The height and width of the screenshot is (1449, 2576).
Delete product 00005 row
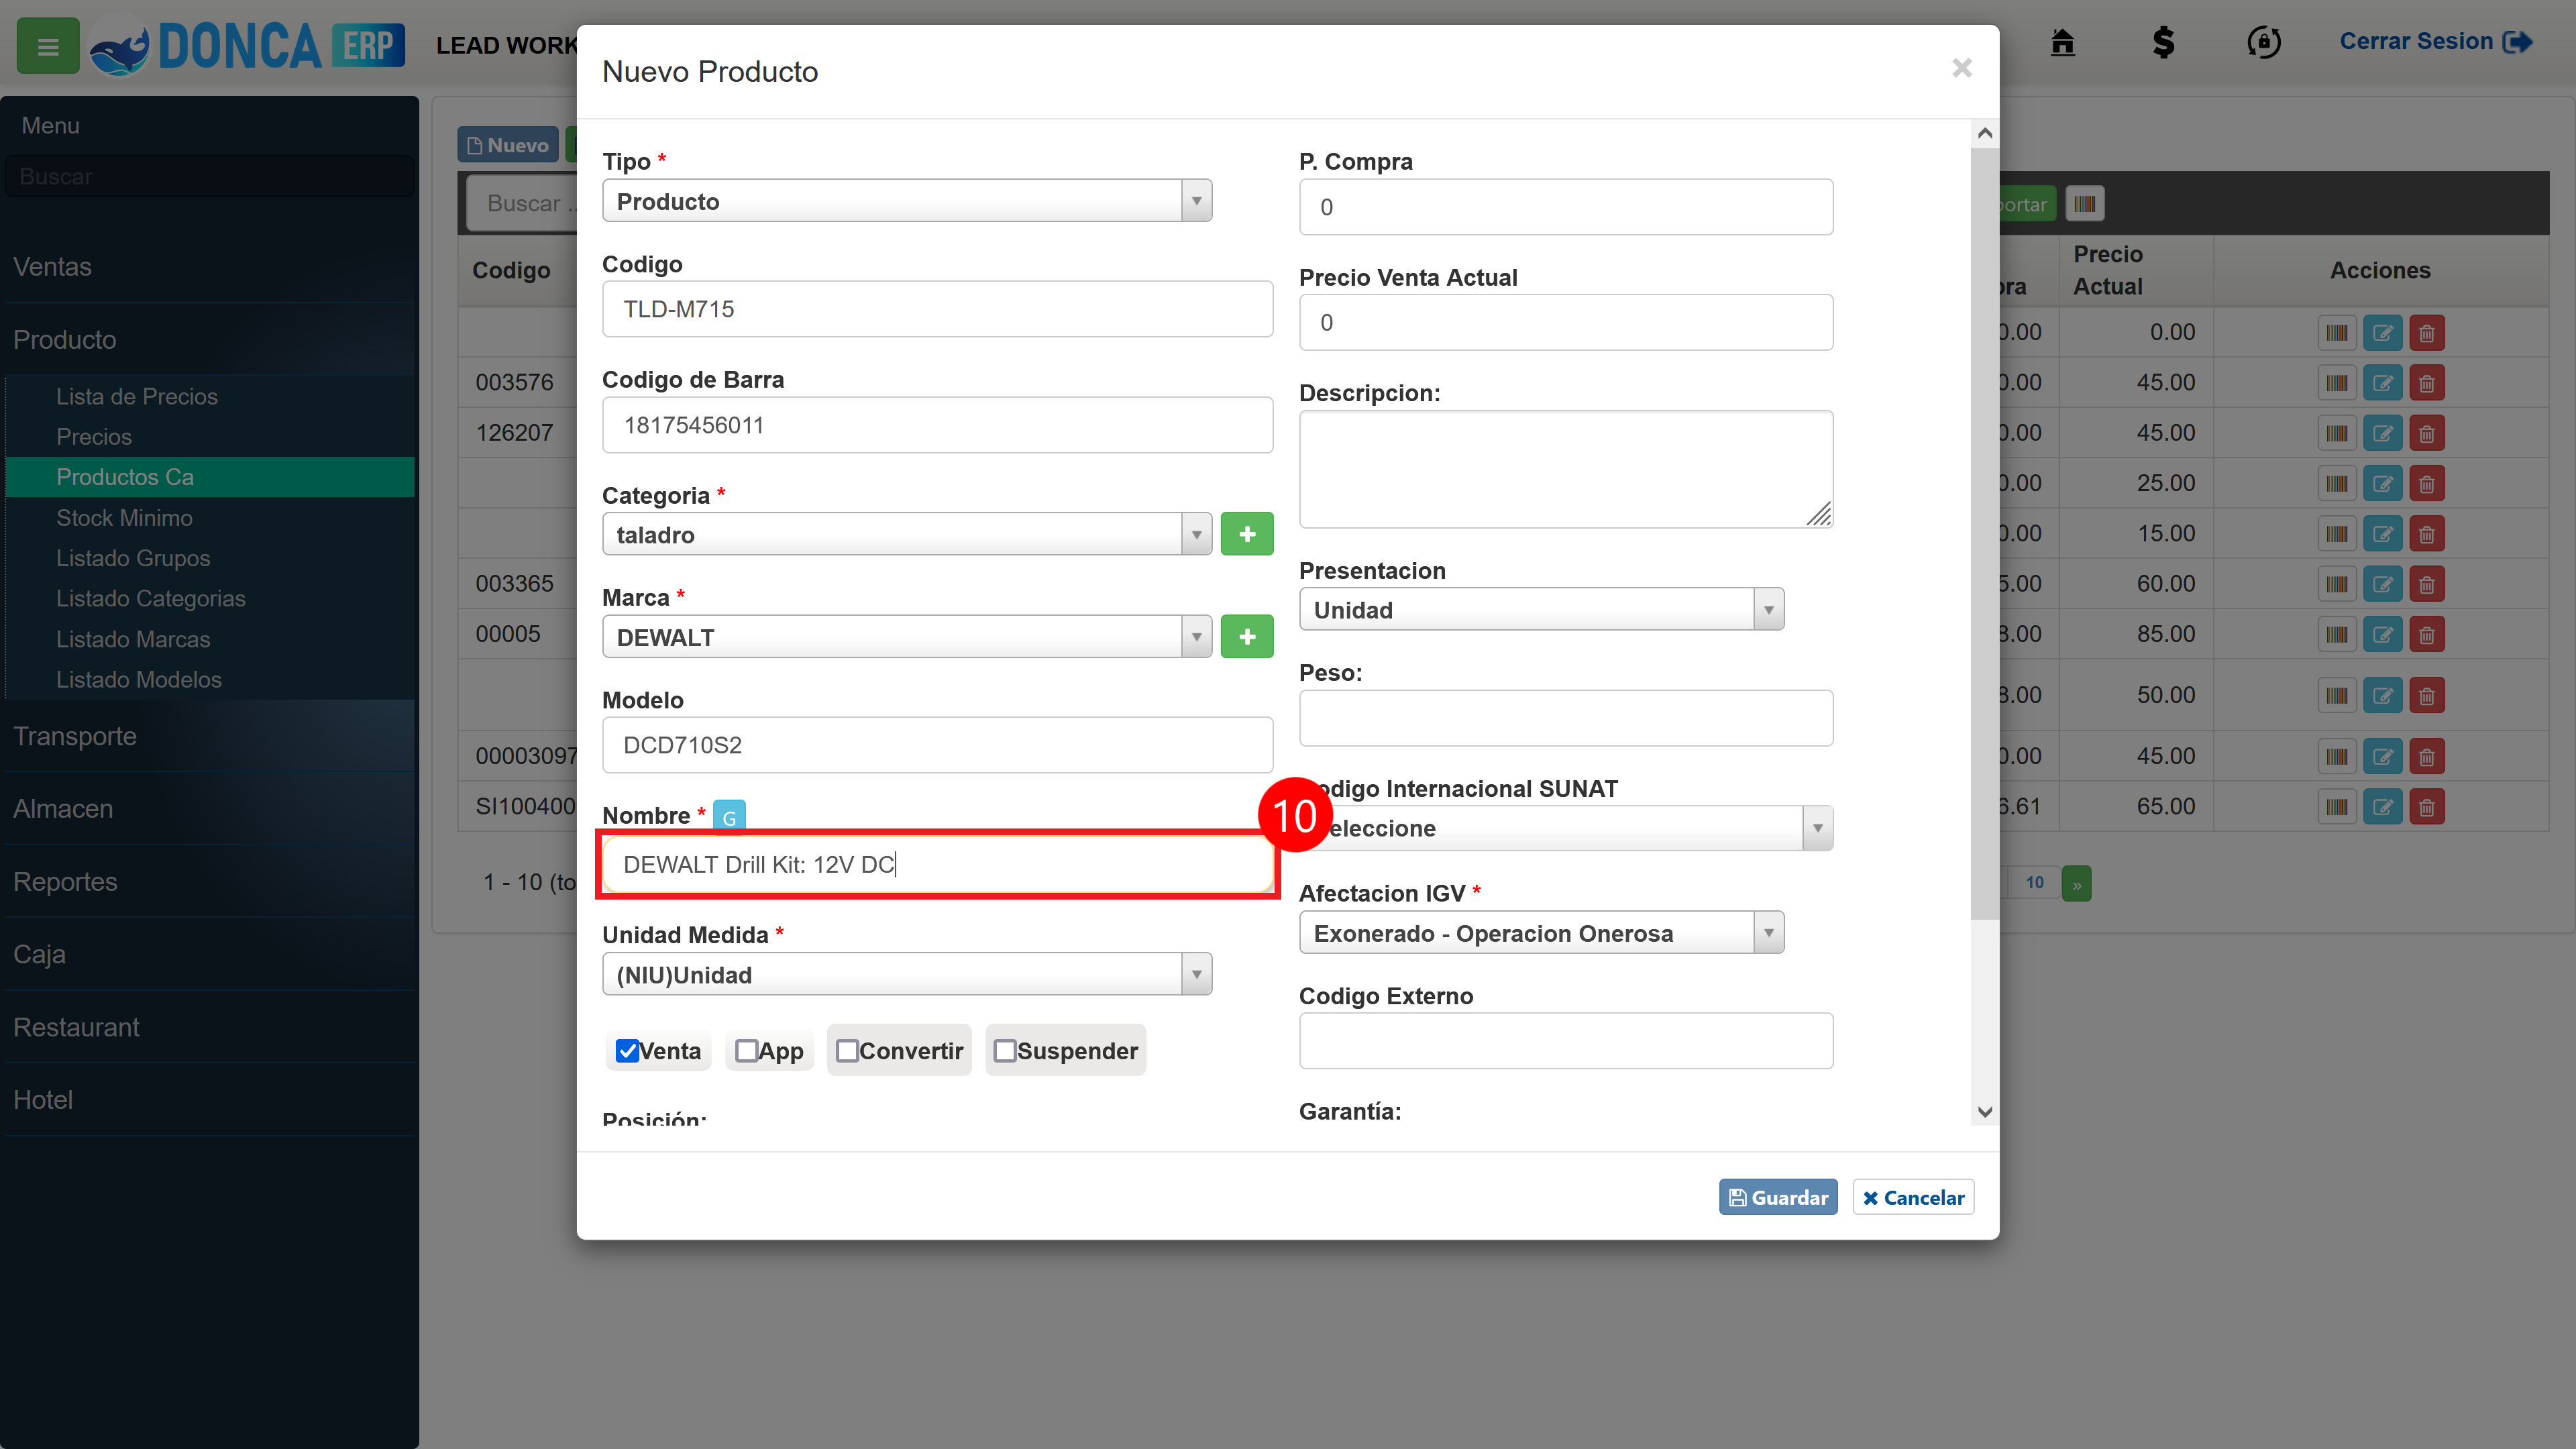coord(2427,634)
